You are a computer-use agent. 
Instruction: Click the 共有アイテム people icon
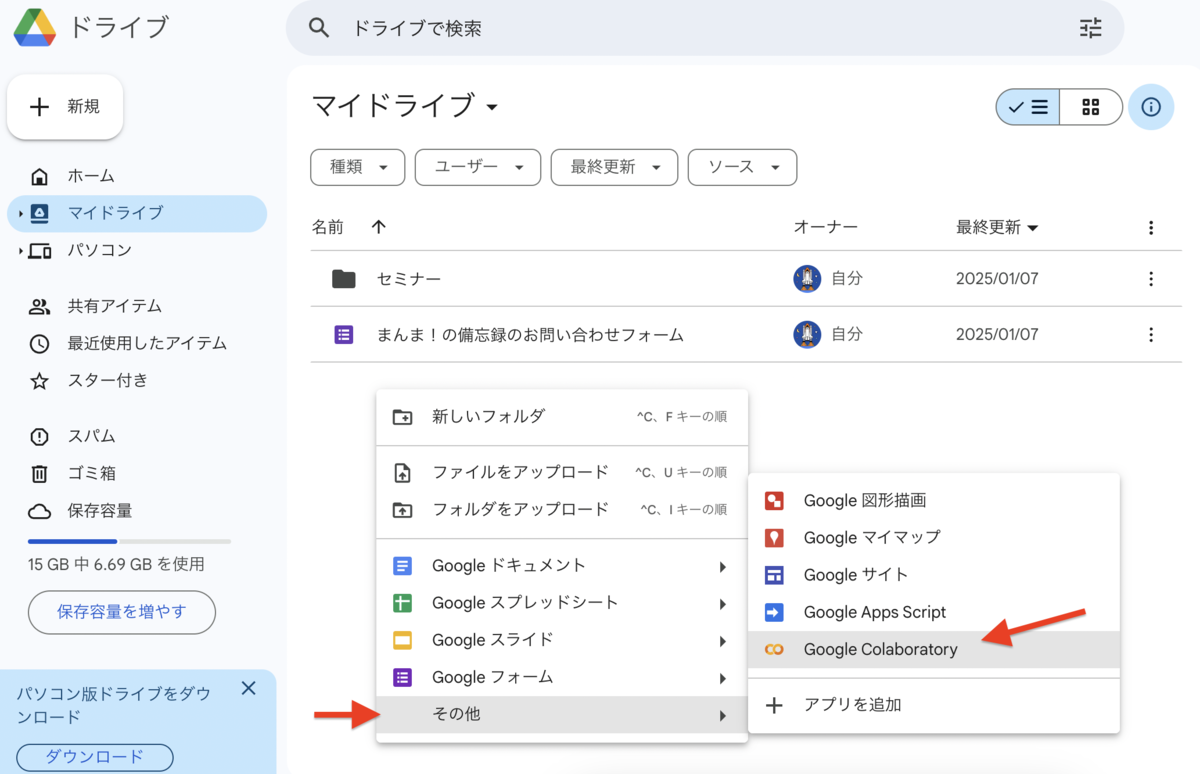click(39, 307)
